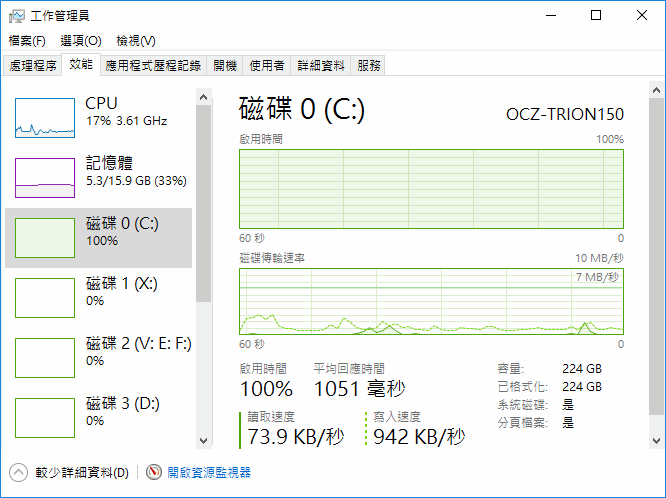Open the 檔案(F) menu

pos(27,41)
